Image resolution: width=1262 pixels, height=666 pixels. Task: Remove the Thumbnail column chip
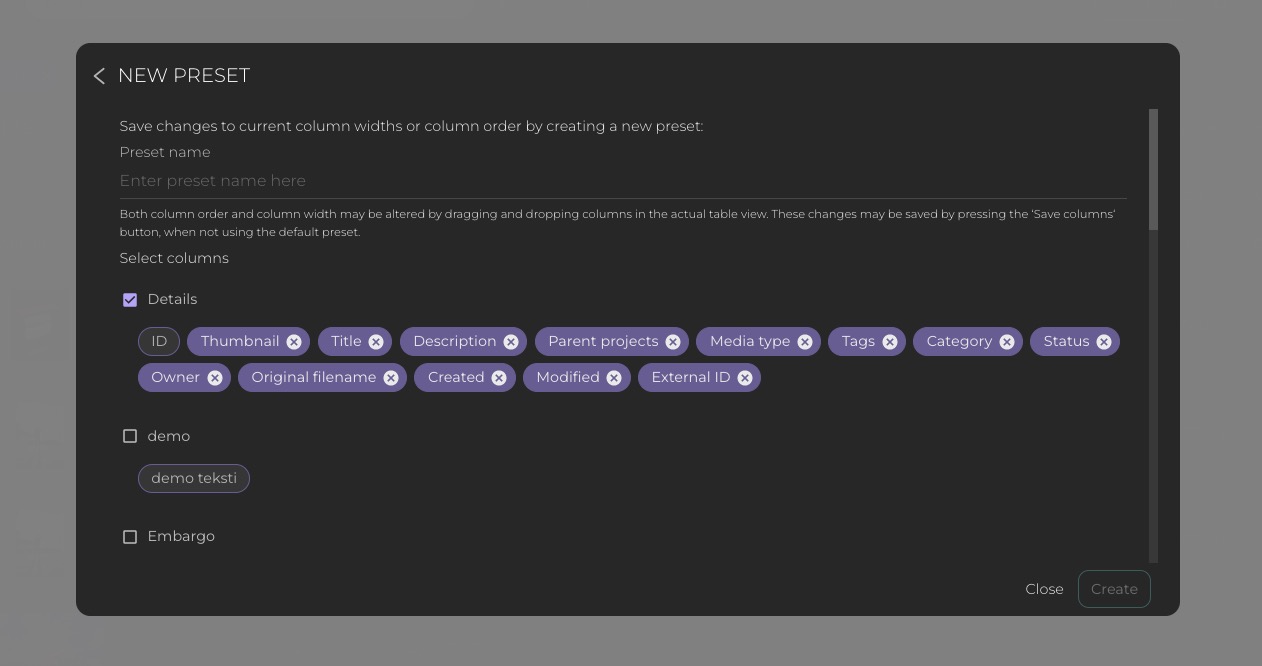[x=294, y=342]
